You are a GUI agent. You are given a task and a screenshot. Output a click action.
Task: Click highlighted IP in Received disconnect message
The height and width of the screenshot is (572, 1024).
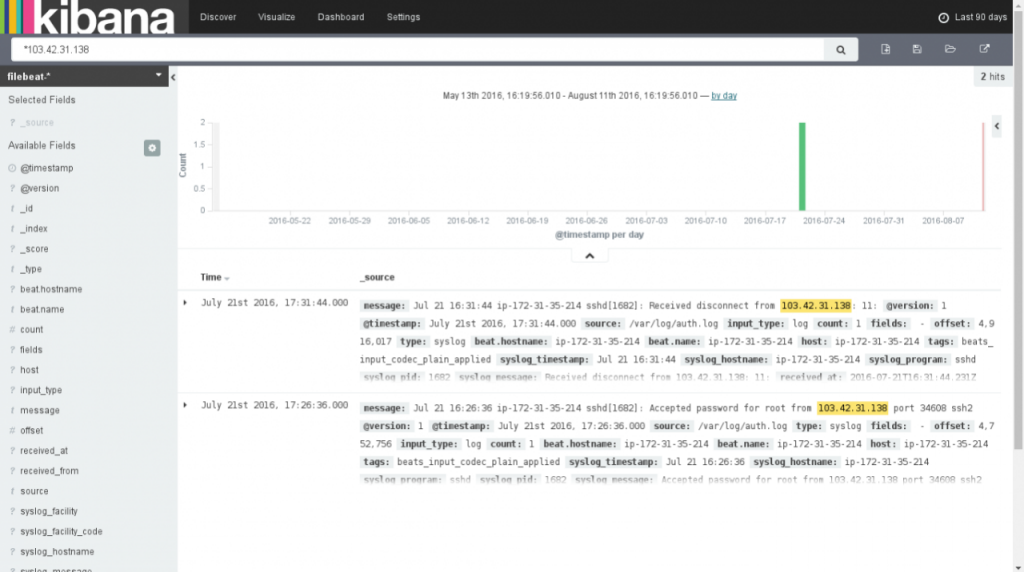point(816,306)
